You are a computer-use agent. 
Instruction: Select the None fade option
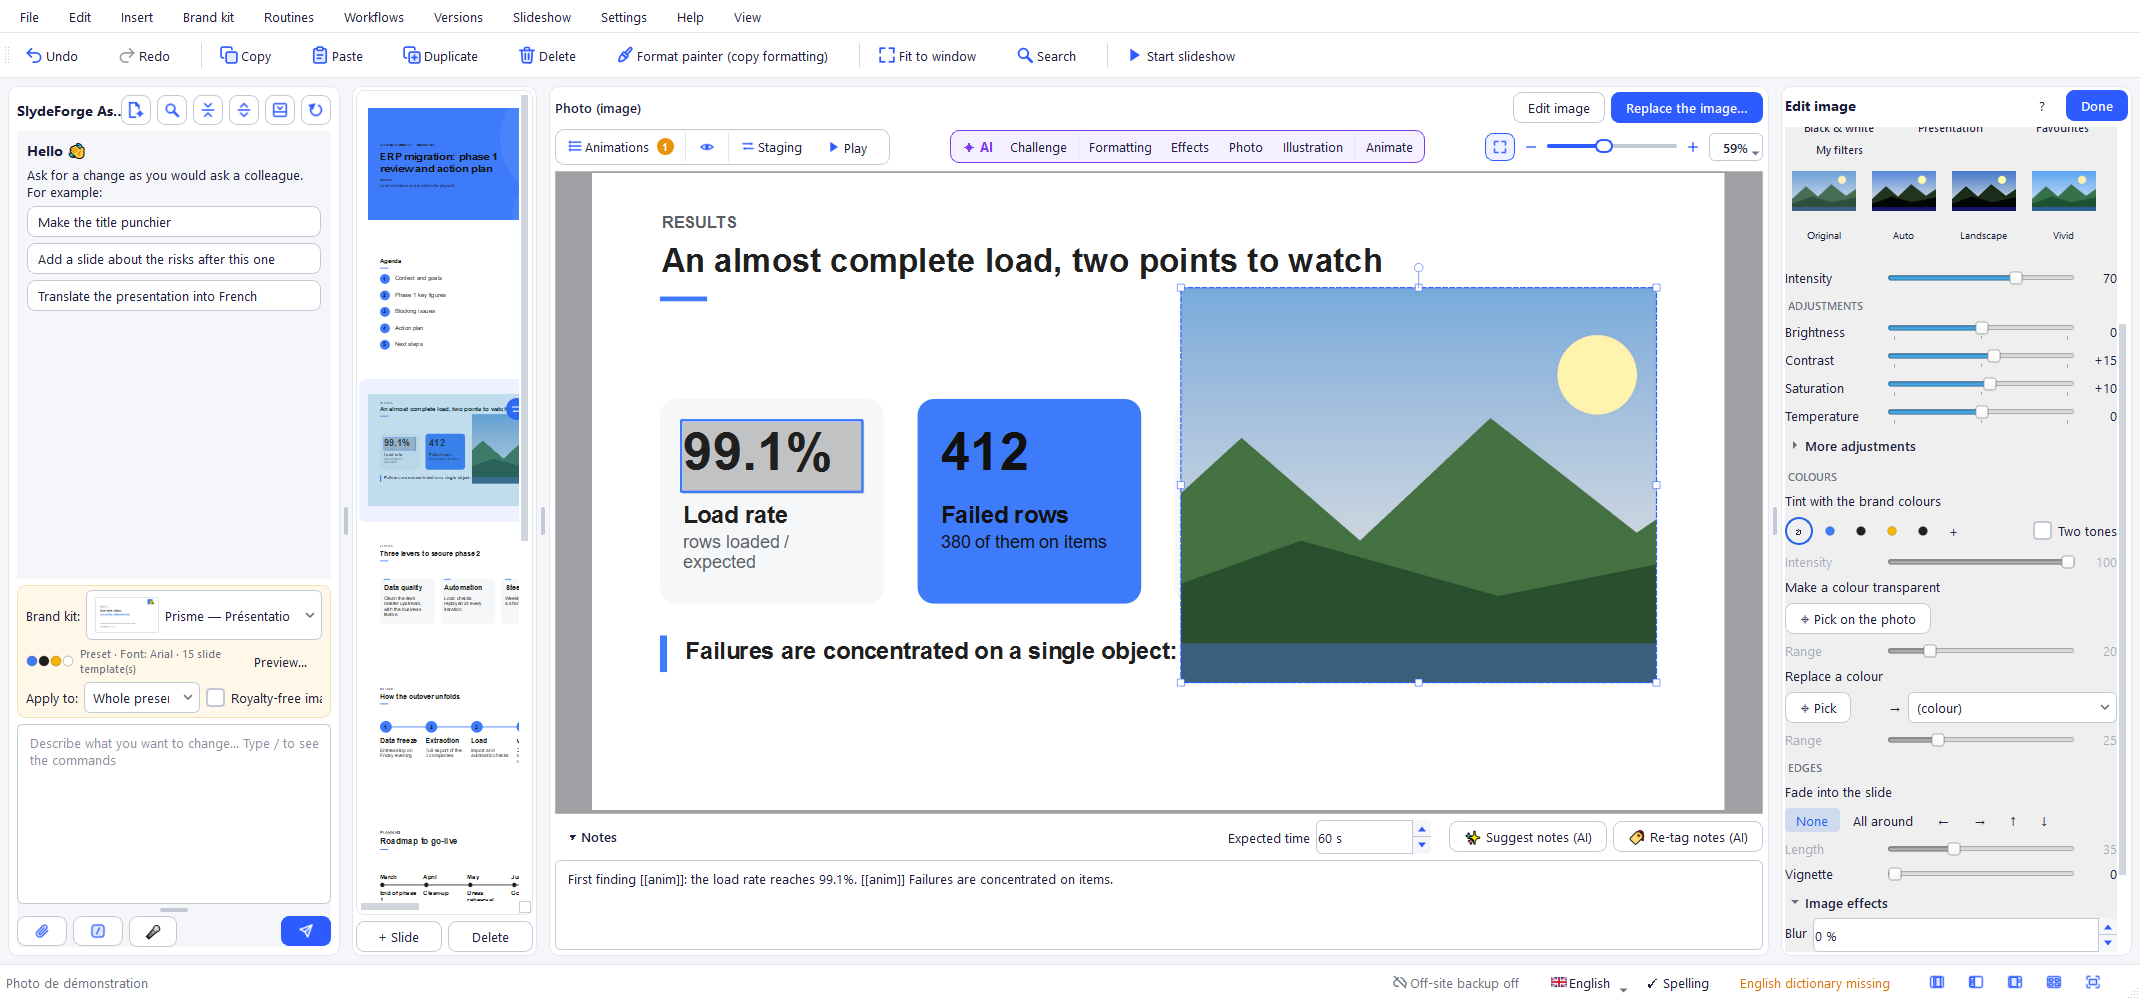1812,821
